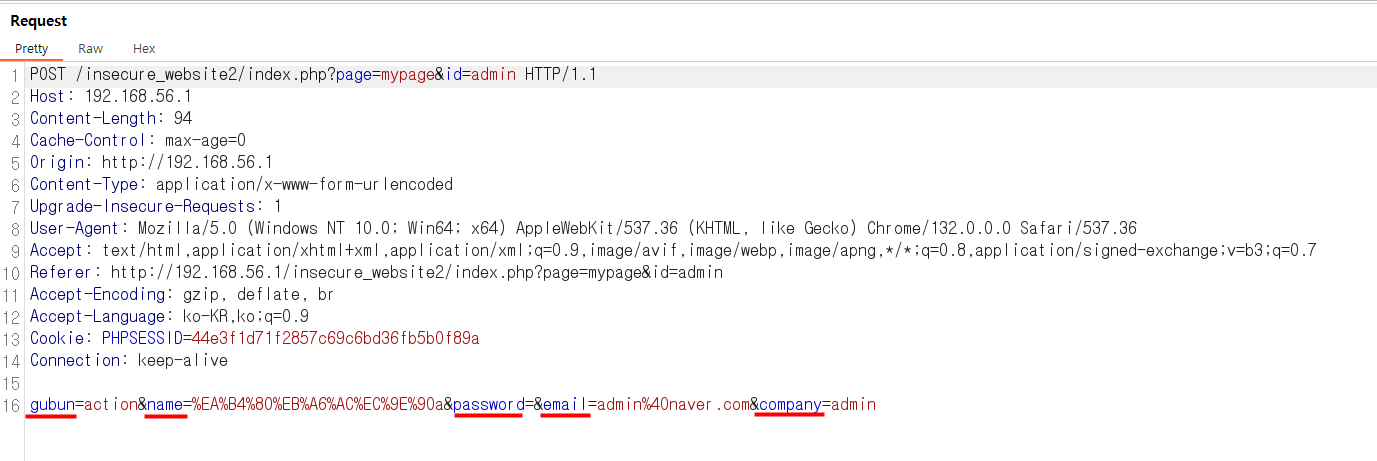Click the company parameter in body
Screen dimensions: 1377x461
[790, 405]
